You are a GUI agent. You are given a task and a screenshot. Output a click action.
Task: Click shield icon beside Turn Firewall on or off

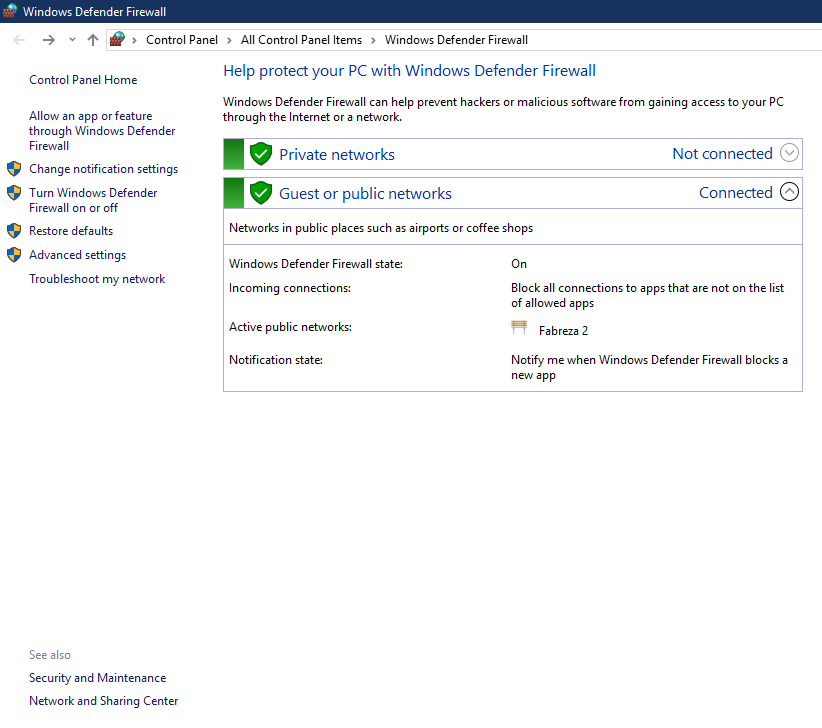tap(14, 193)
